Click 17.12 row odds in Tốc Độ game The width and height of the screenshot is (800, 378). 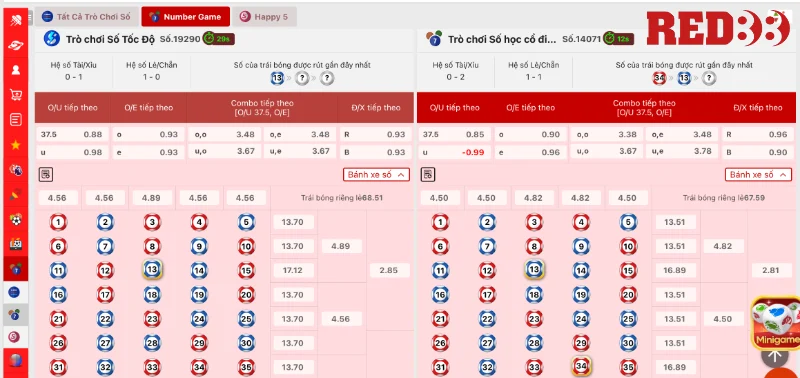[293, 270]
